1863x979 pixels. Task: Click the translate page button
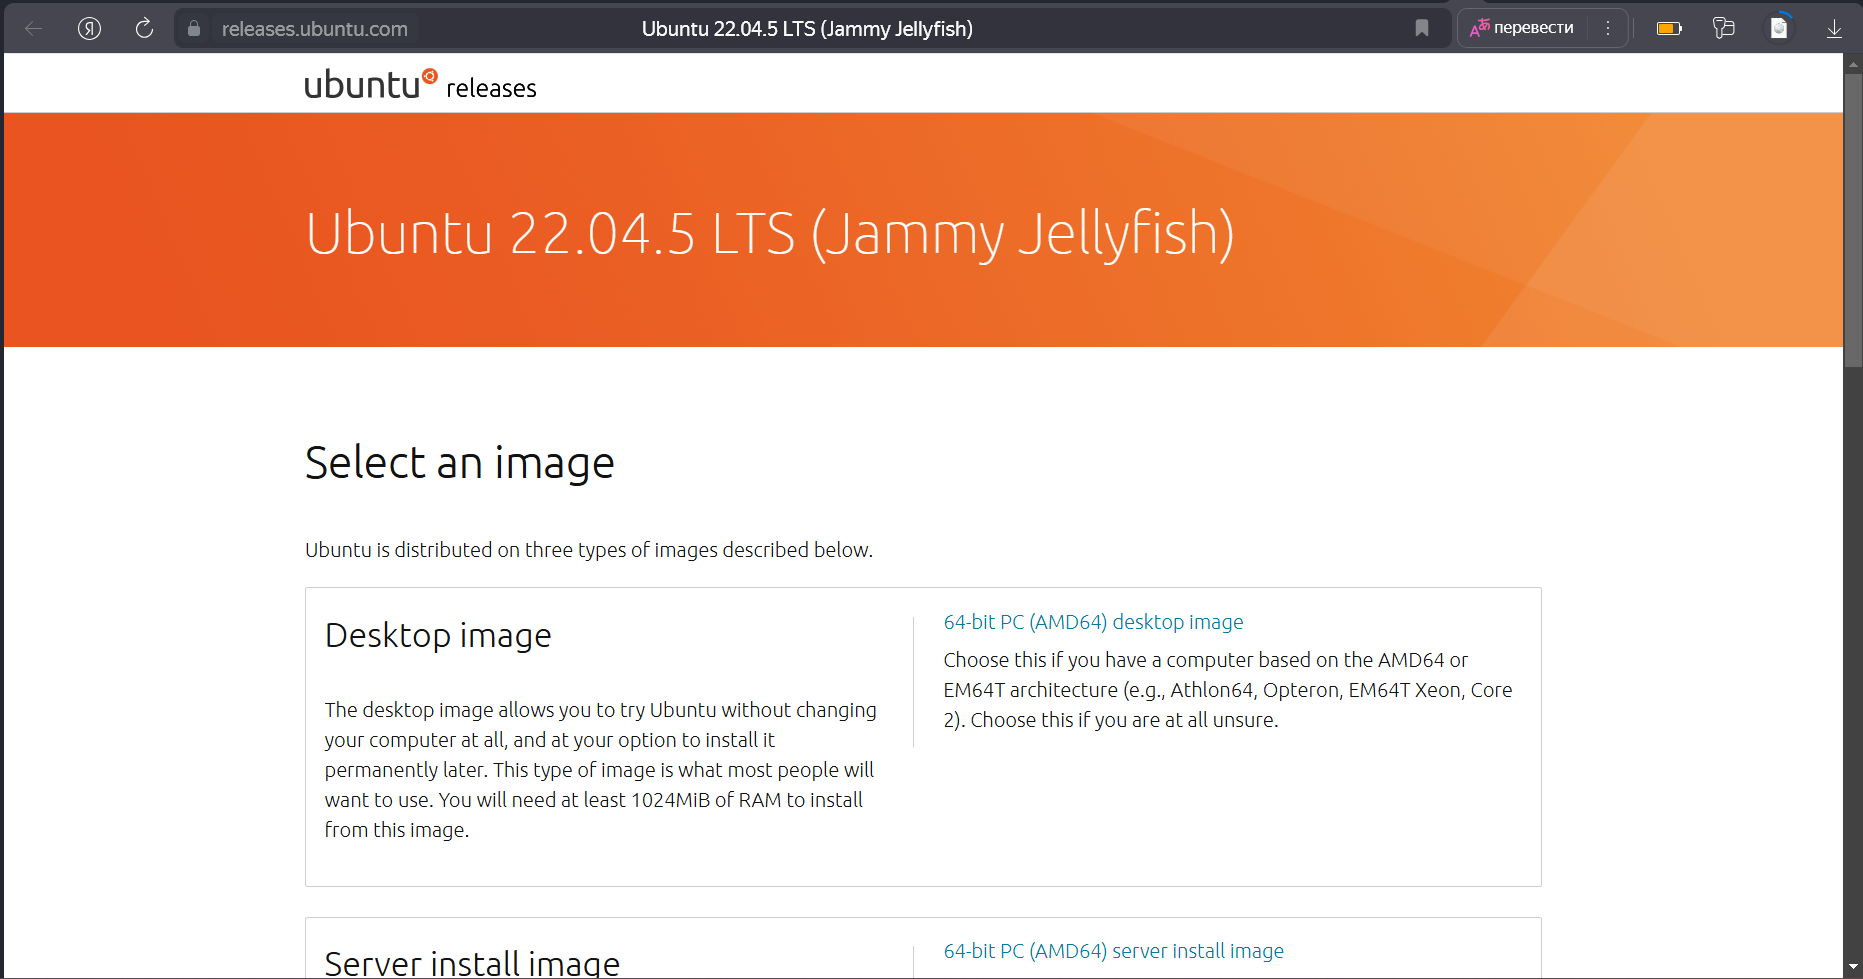[1522, 28]
